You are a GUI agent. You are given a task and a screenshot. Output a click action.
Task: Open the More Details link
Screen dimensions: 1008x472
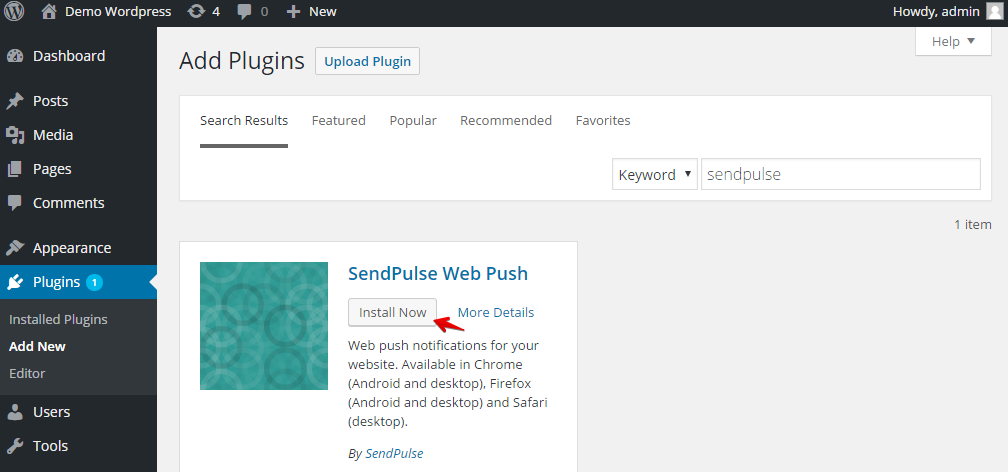(x=496, y=313)
